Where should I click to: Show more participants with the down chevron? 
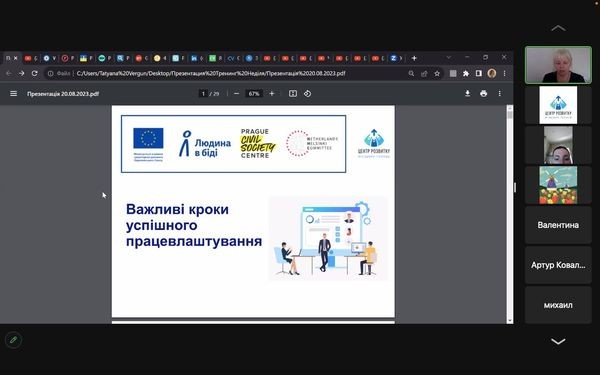[558, 341]
